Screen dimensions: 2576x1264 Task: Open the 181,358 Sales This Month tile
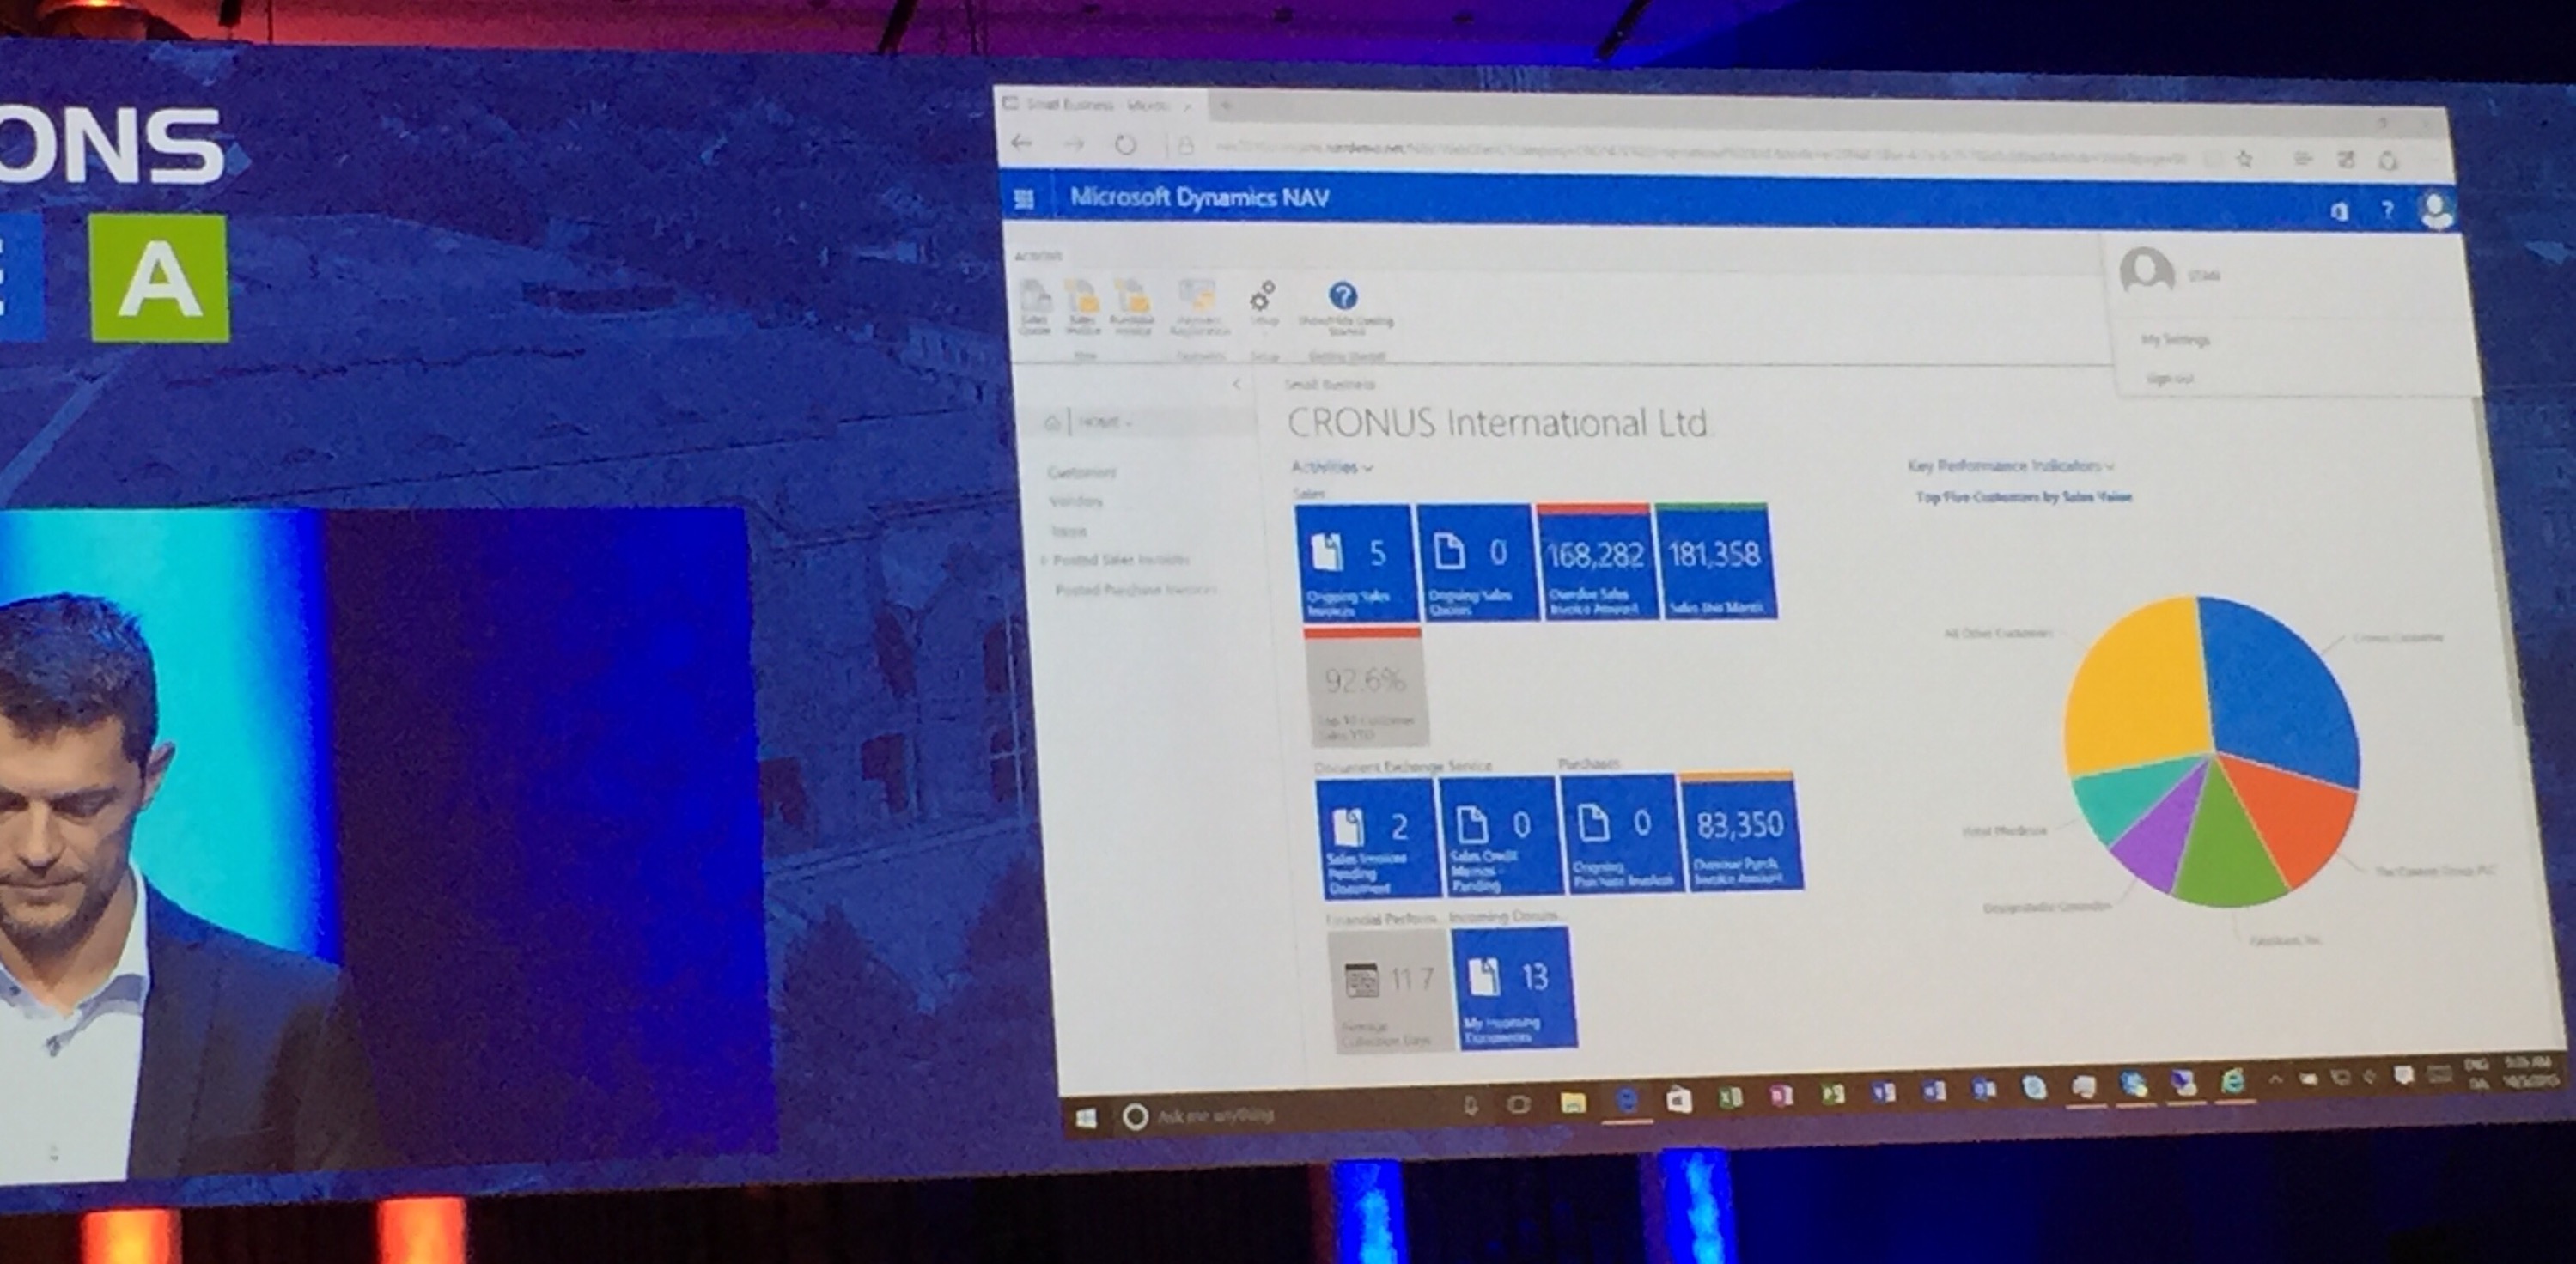click(1715, 563)
